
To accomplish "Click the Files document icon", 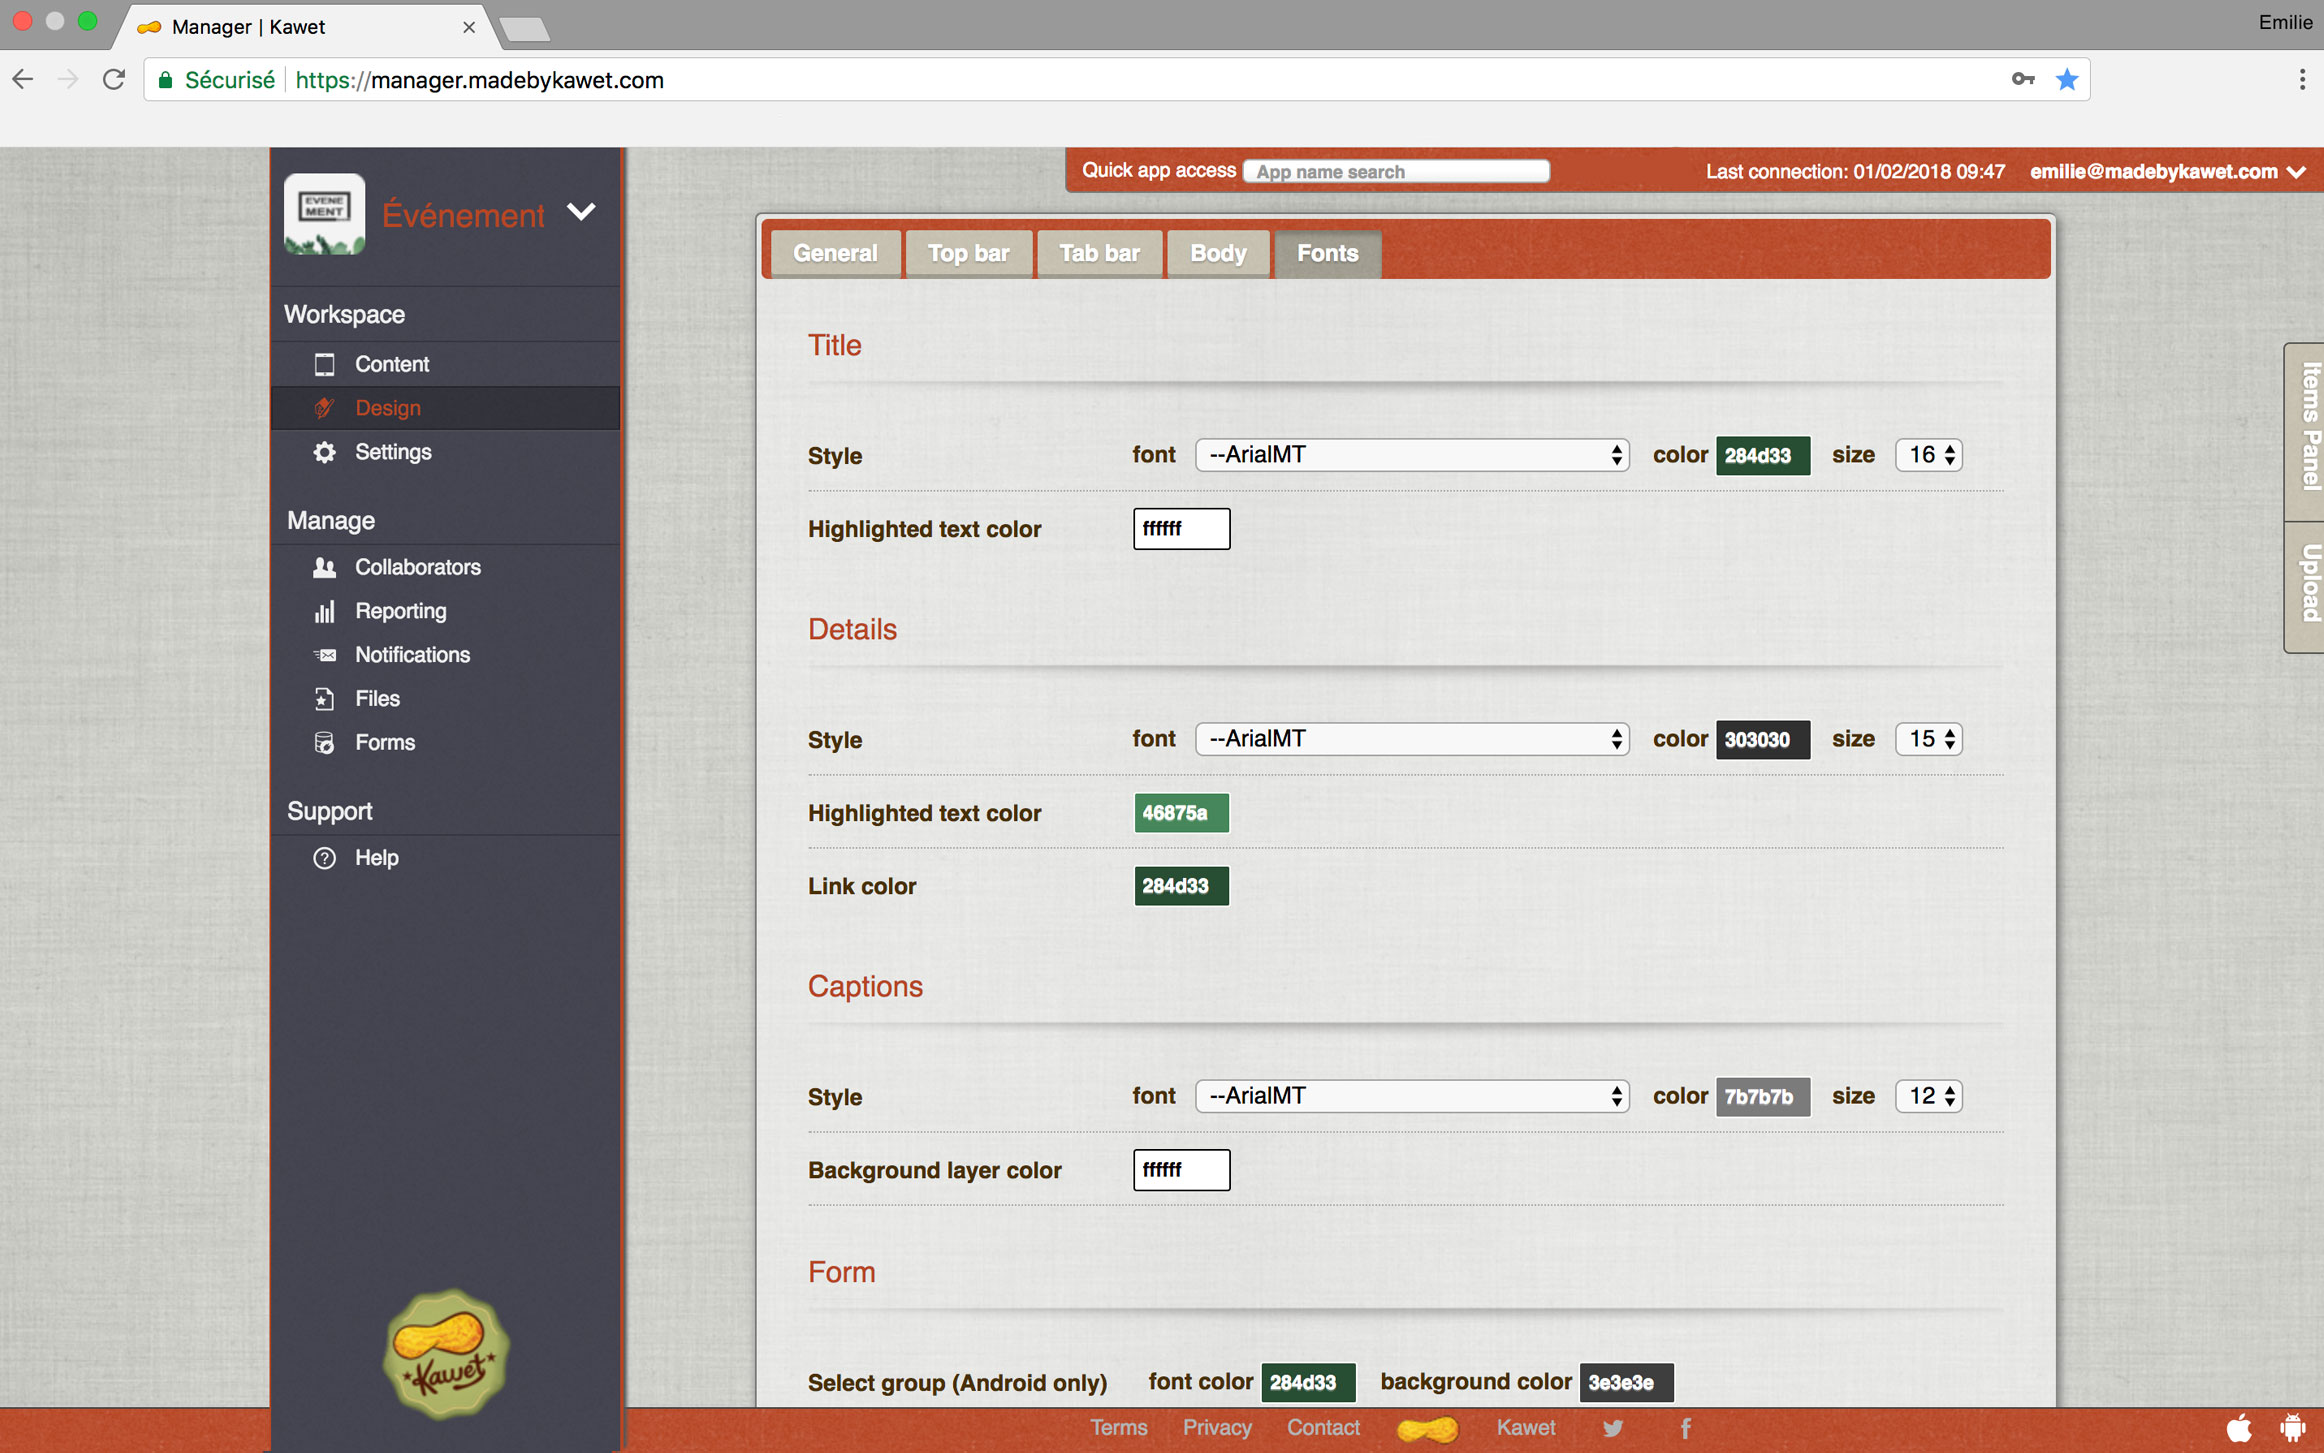I will [x=324, y=699].
